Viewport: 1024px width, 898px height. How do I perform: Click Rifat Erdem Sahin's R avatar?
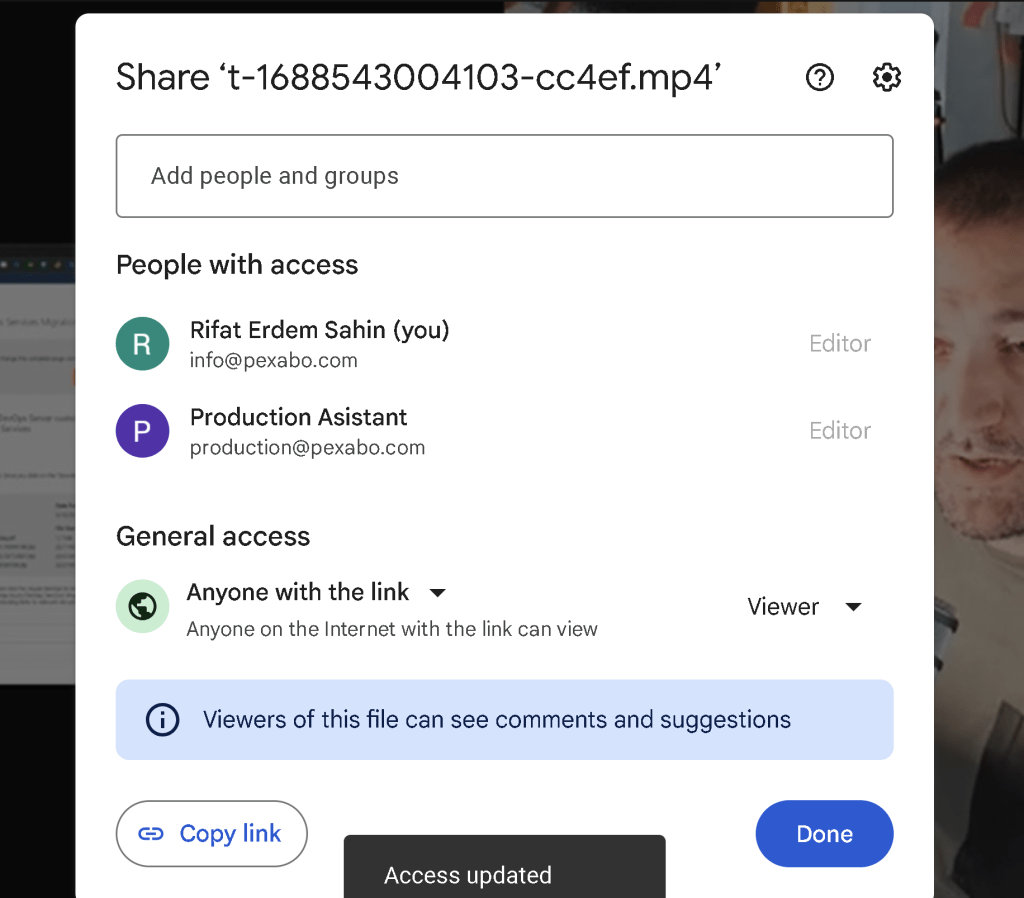coord(142,344)
